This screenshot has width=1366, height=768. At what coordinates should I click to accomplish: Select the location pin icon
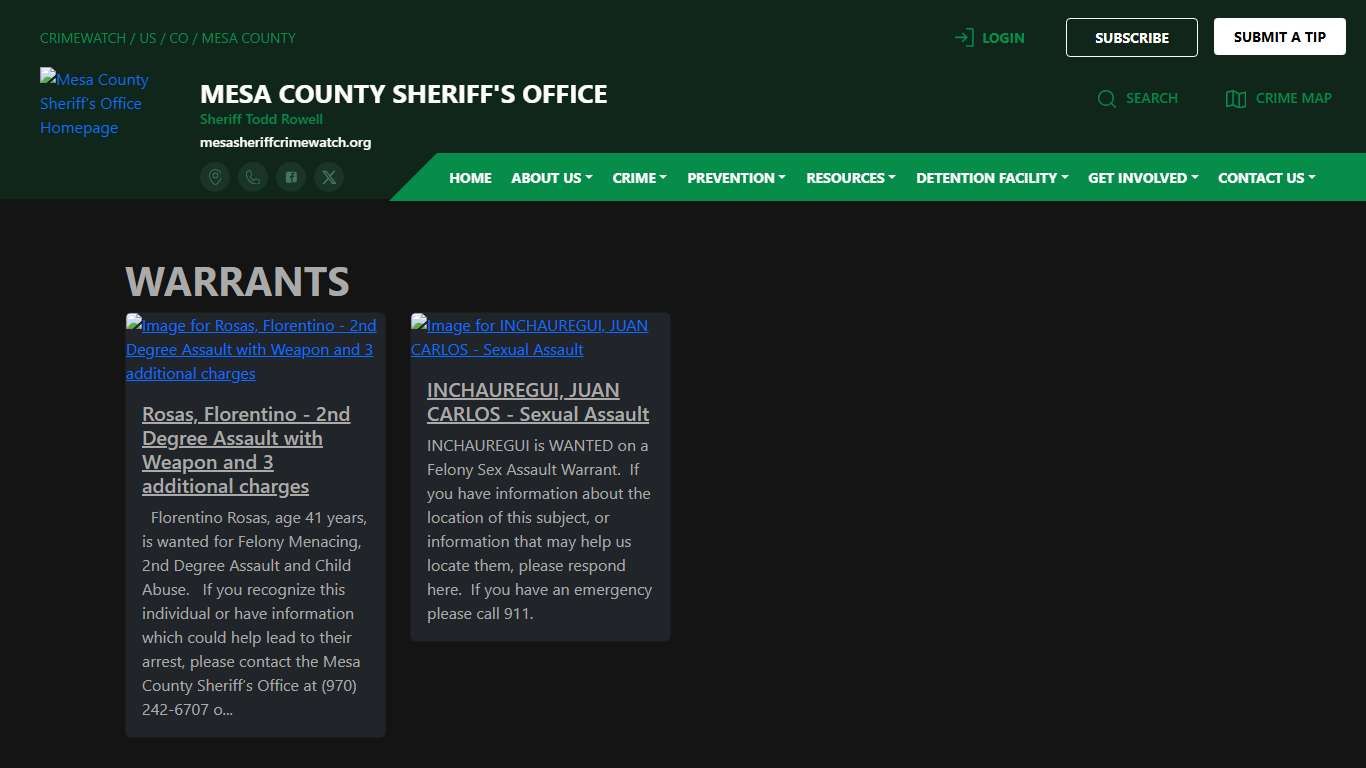214,176
